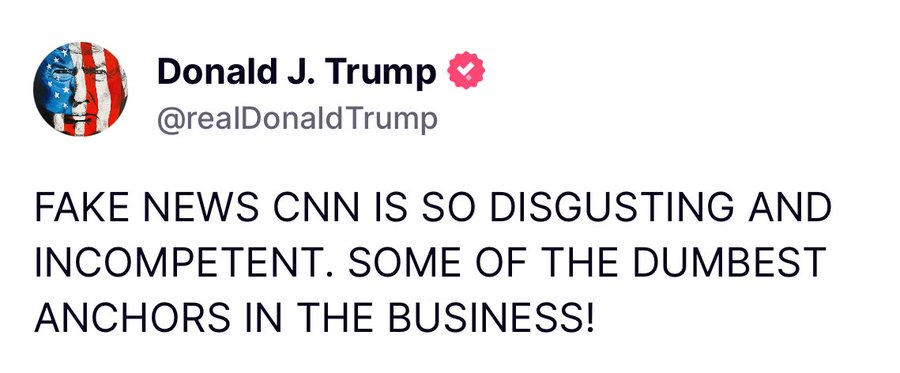Screen dimensions: 900x373
Task: Click the word AND ending first line
Action: tap(789, 208)
